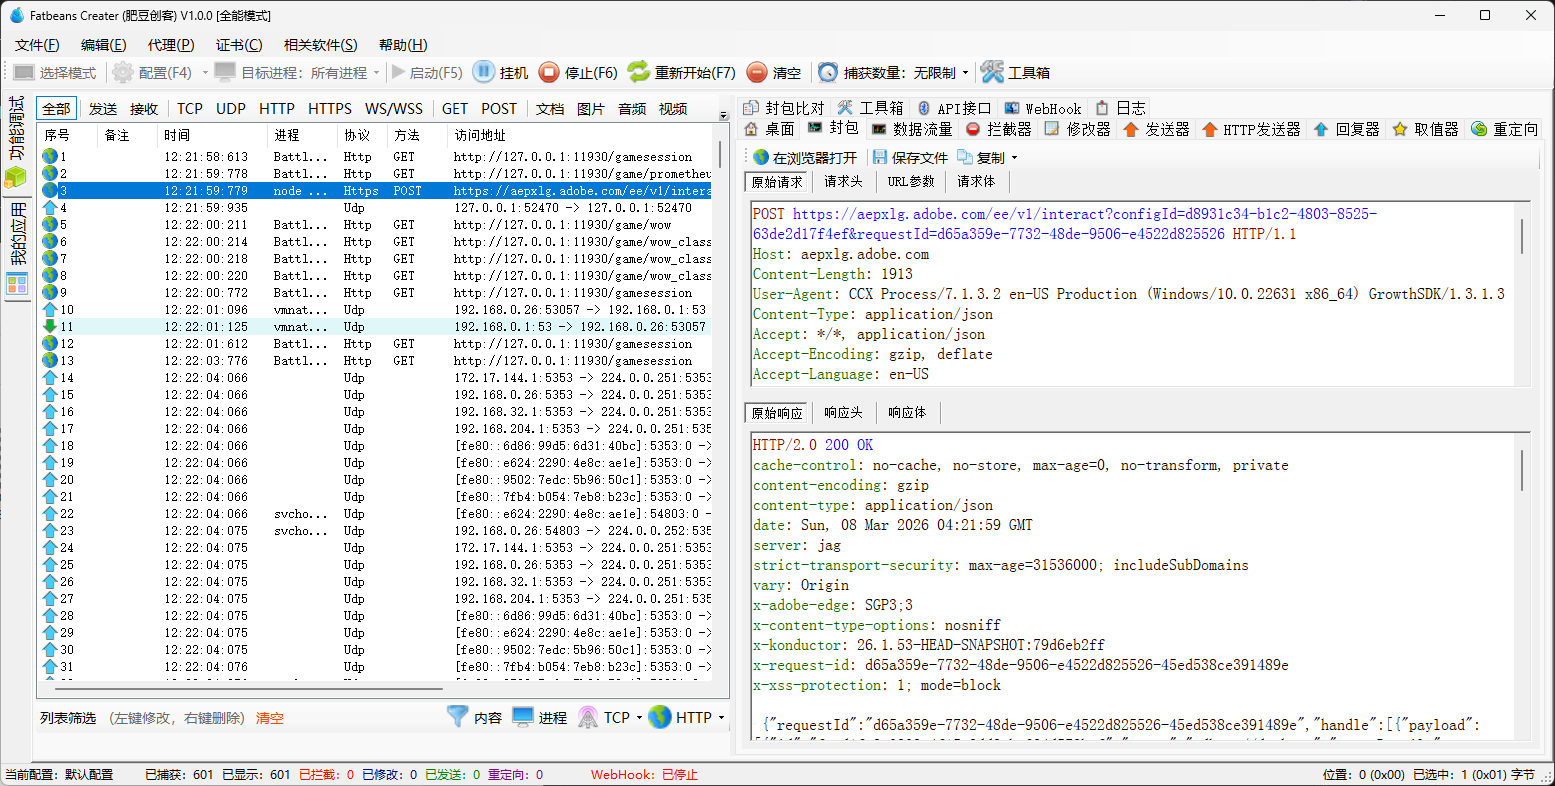Expand the 复制 copy dropdown arrow
The image size is (1555, 786).
[x=1014, y=158]
